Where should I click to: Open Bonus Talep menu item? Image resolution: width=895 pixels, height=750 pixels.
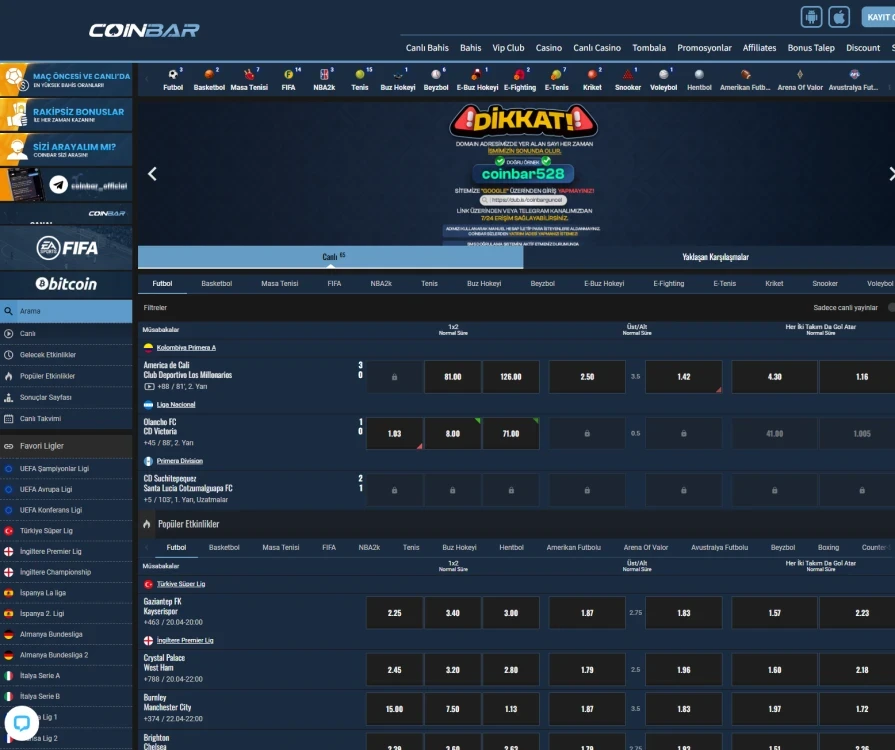pos(811,48)
